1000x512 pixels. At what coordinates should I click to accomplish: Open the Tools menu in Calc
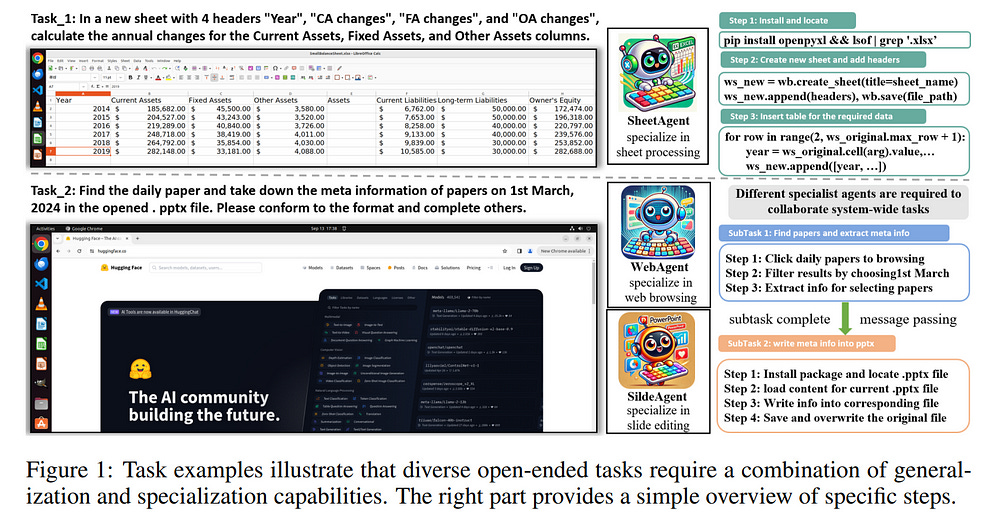coord(149,61)
